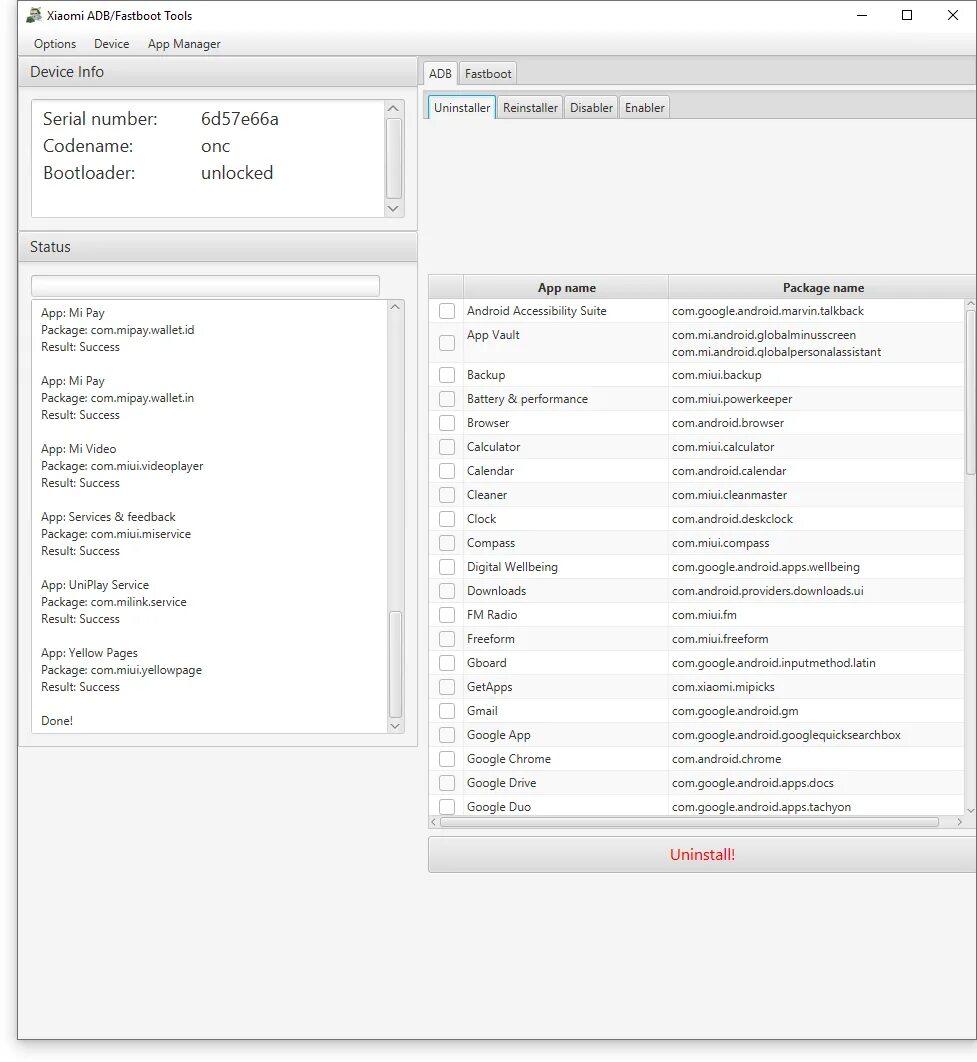Close the Xiaomi ADB/Fastboot Tools window
This screenshot has width=977, height=1062.
click(x=953, y=15)
